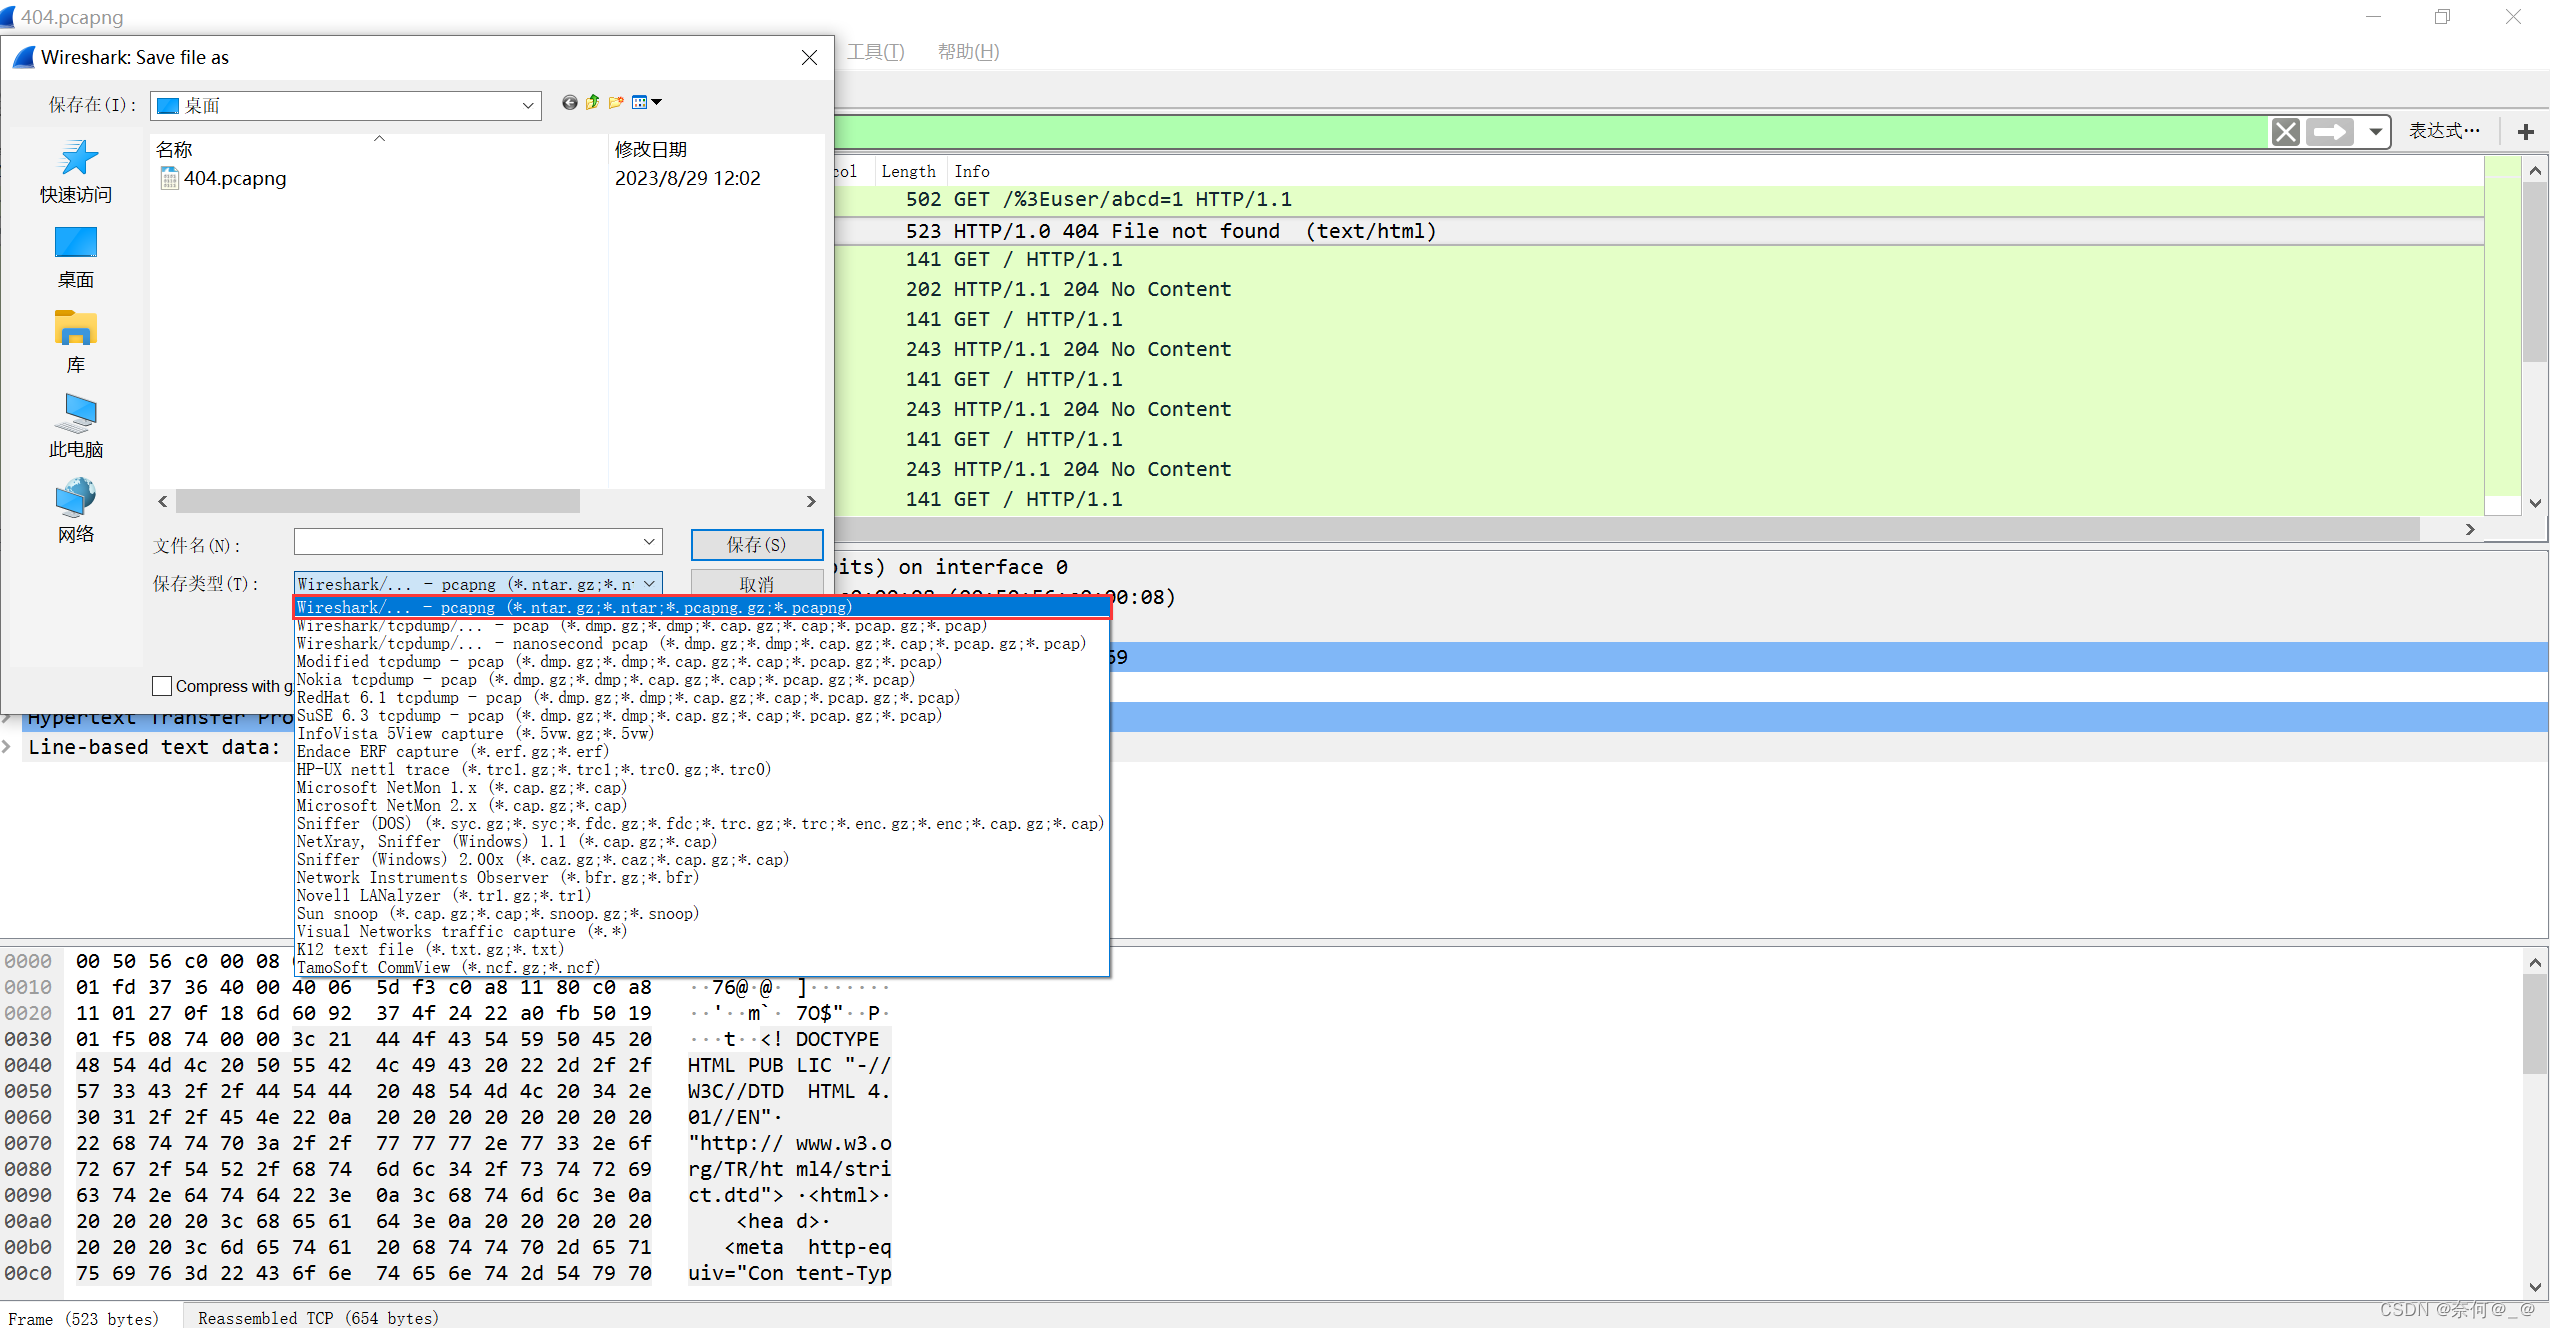2550x1328 pixels.
Task: Open Quick access (快速访问) in sidebar
Action: pos(76,172)
